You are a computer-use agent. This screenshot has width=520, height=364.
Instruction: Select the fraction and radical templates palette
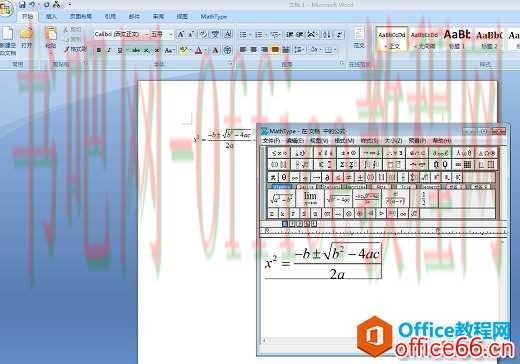(x=302, y=165)
